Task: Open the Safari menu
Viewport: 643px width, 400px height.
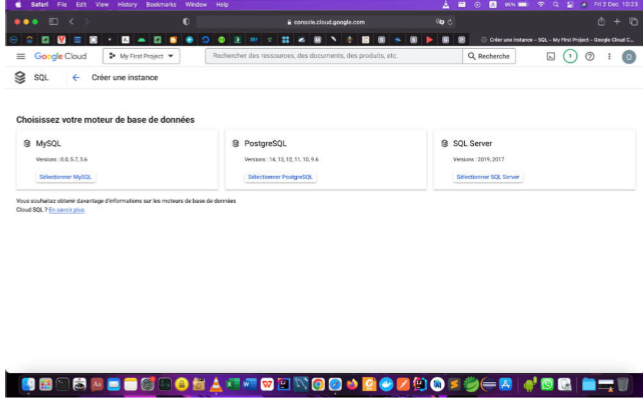Action: [x=39, y=5]
